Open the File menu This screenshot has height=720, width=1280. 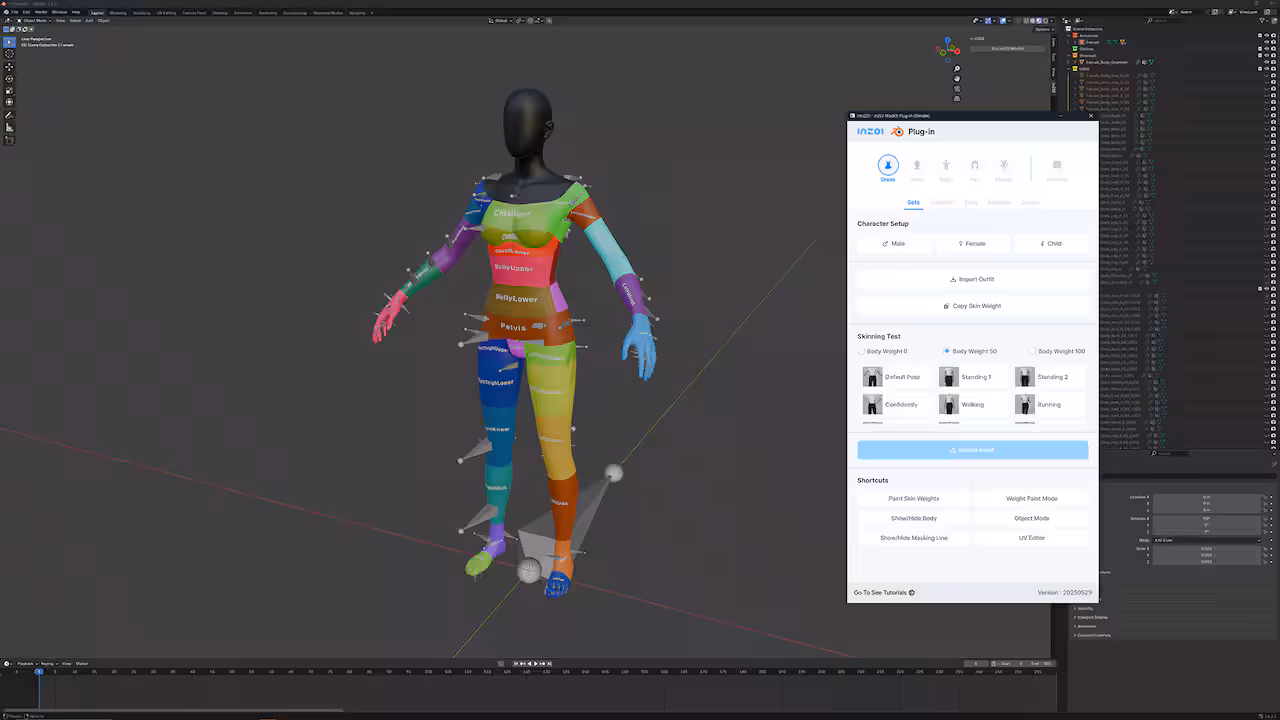pyautogui.click(x=15, y=12)
